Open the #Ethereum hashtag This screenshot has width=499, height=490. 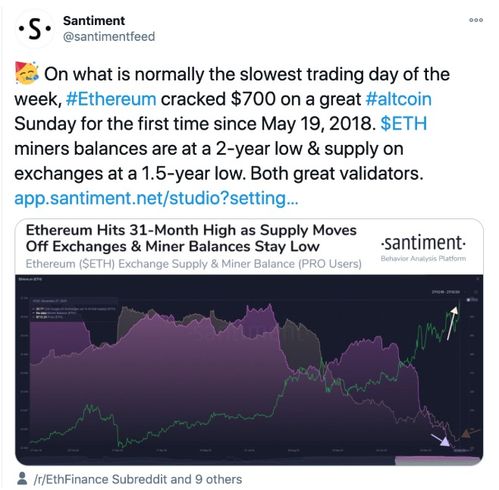point(111,99)
